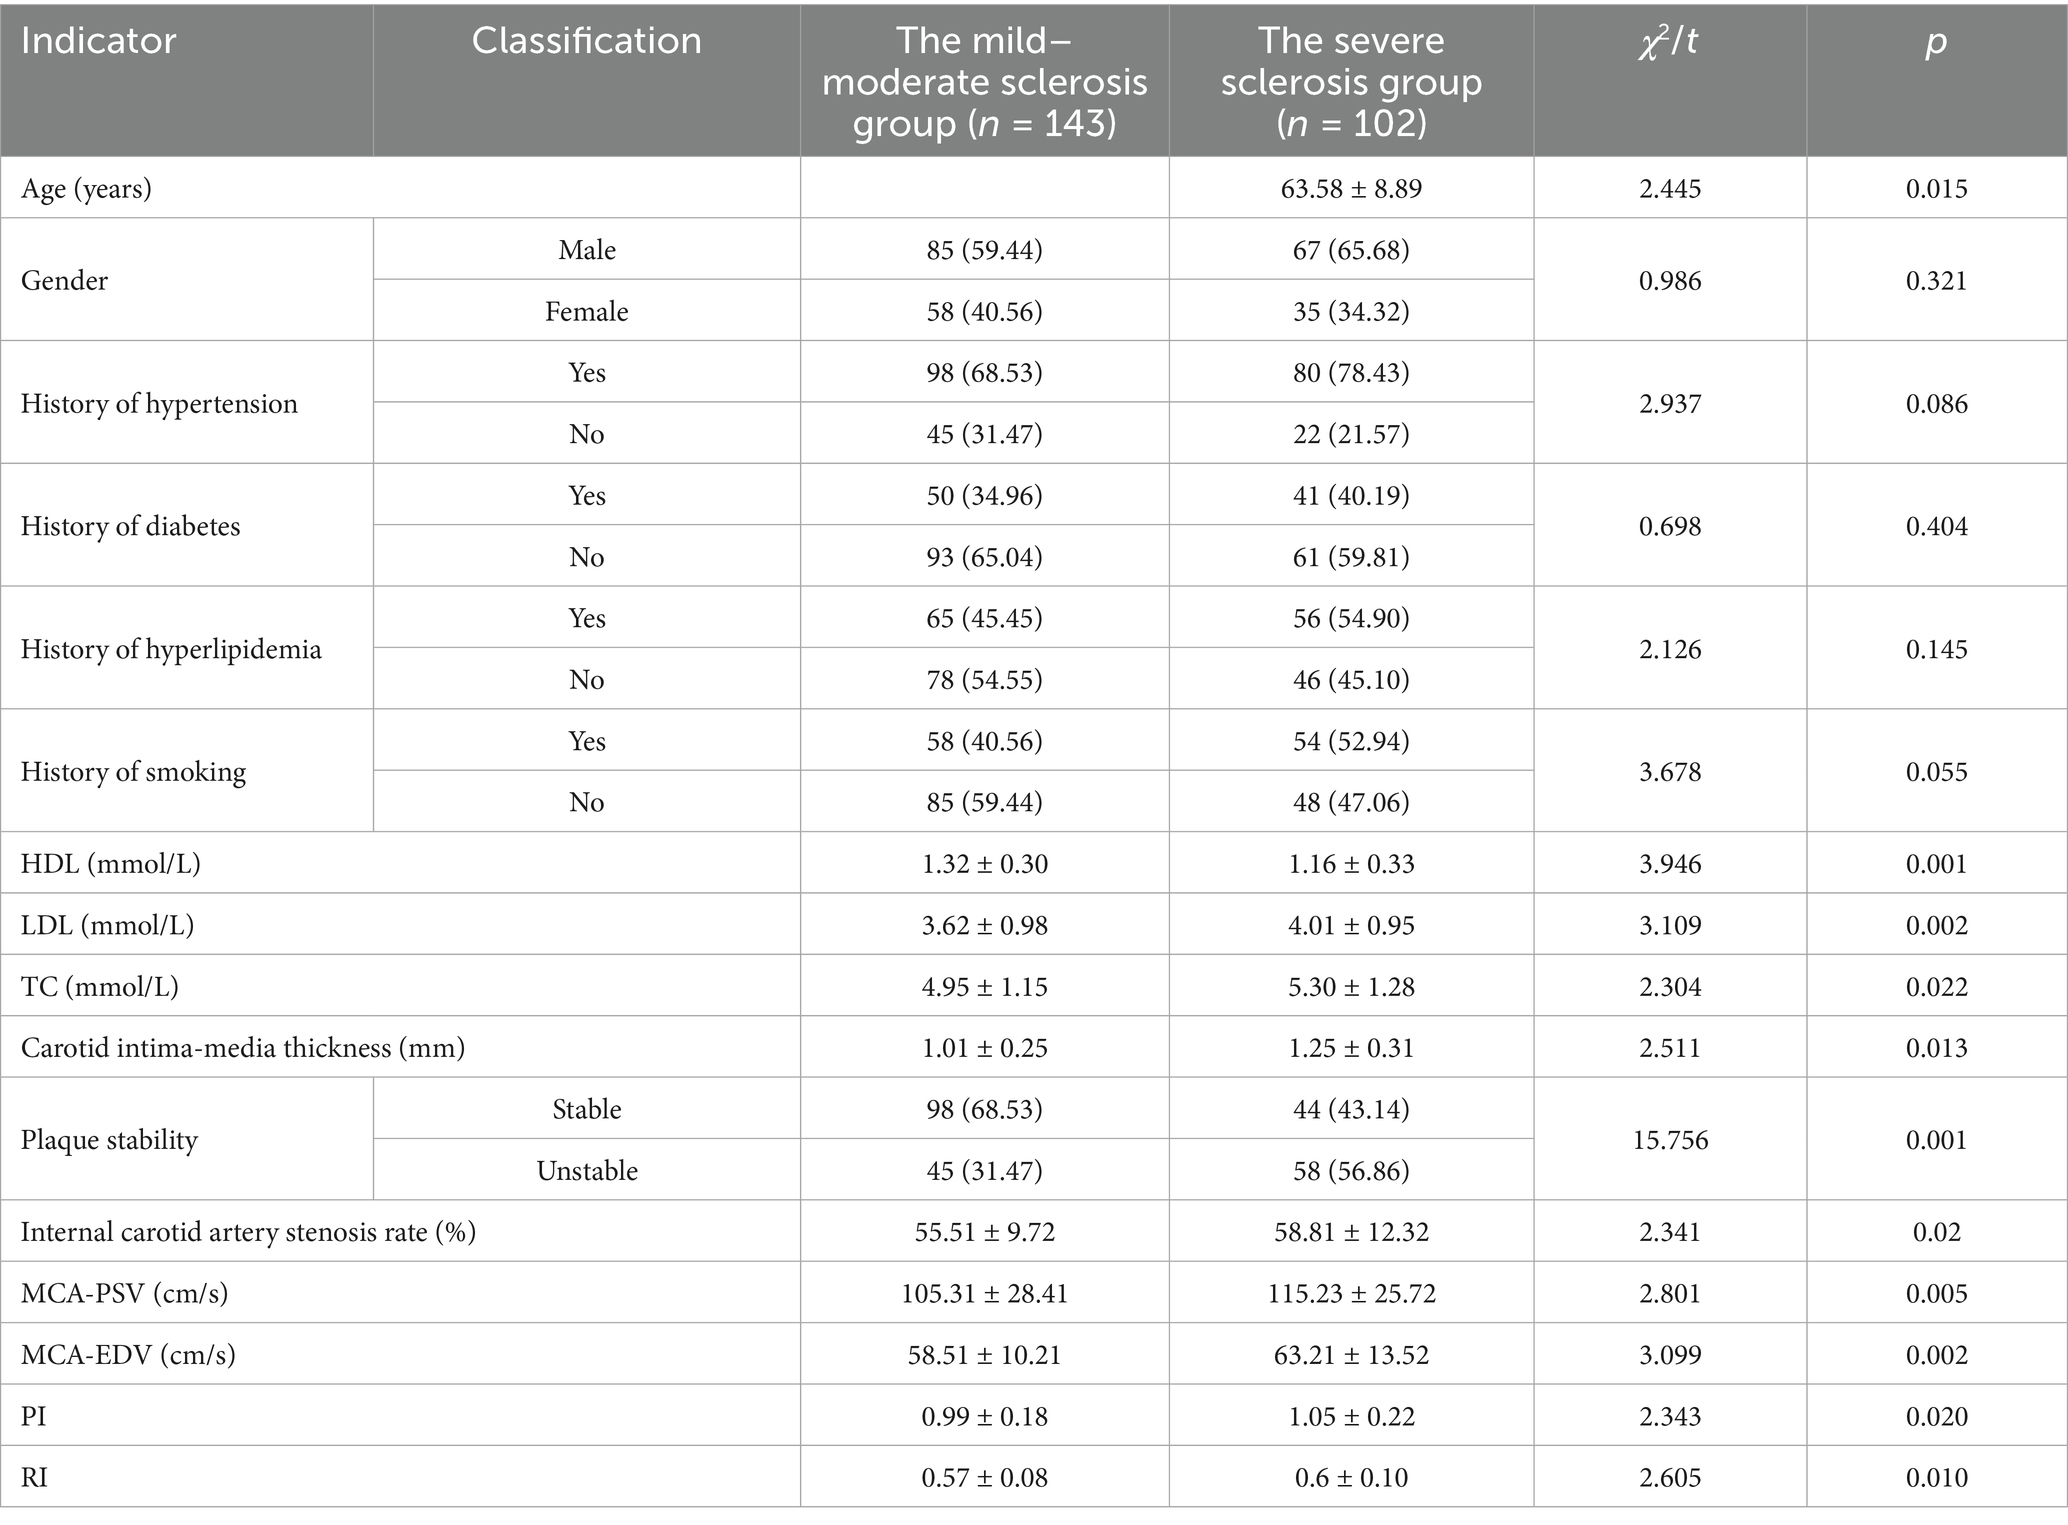Select the HDL (mmol/L) row label

coord(110,863)
